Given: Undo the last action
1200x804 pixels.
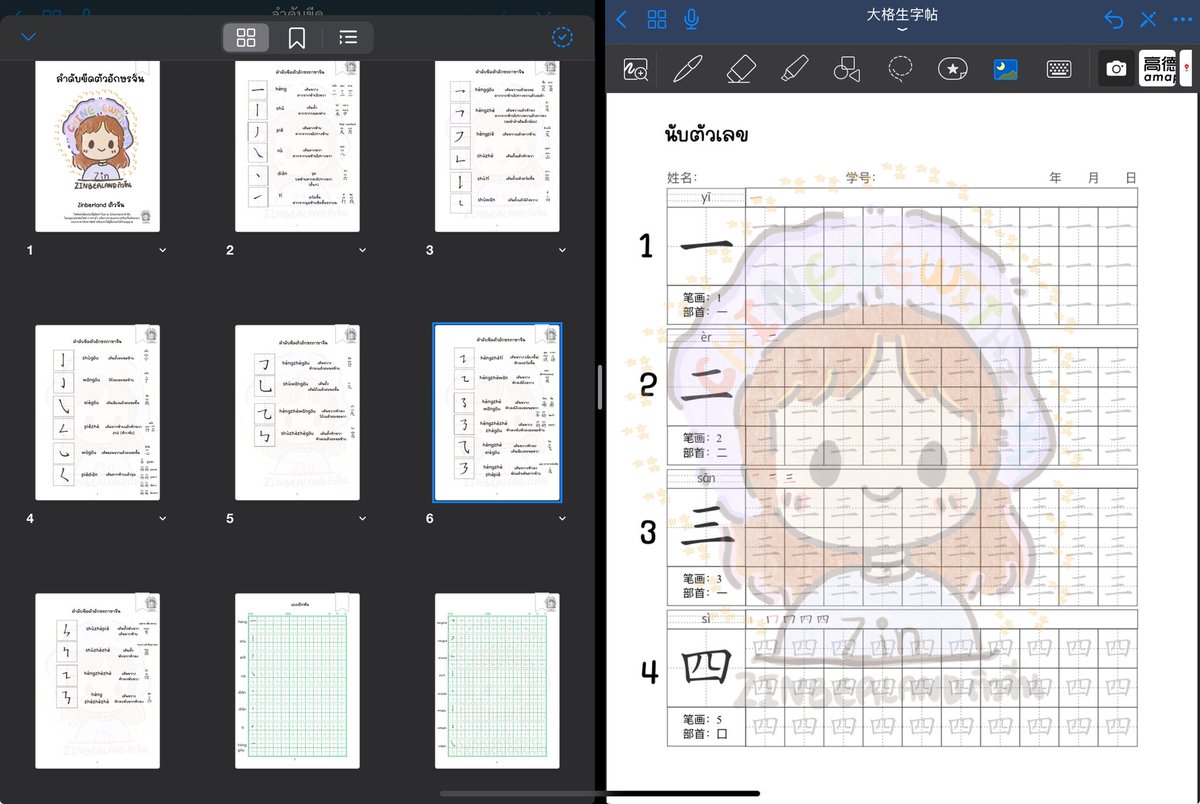Looking at the screenshot, I should [1114, 19].
